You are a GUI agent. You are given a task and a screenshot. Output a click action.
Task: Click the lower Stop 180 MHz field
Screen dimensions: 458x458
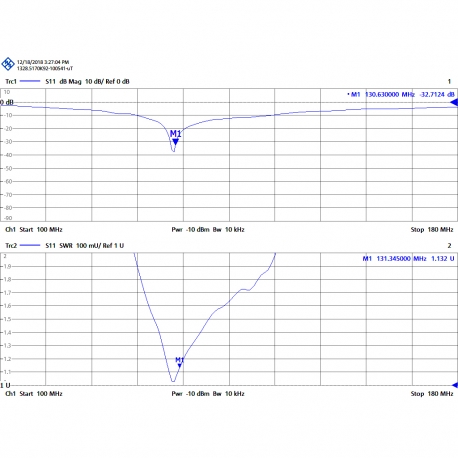(x=432, y=393)
